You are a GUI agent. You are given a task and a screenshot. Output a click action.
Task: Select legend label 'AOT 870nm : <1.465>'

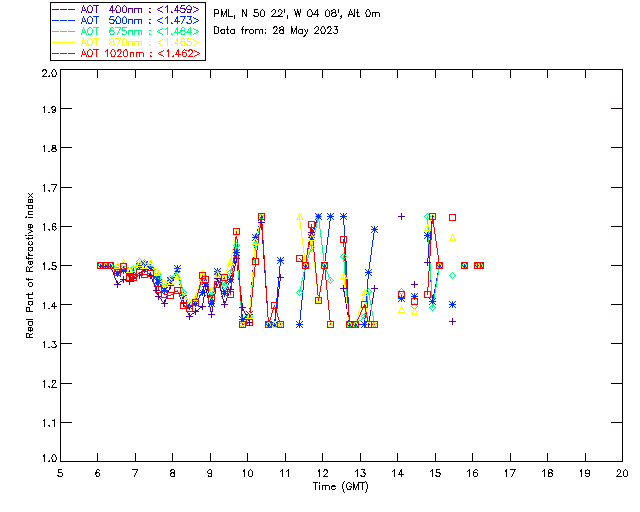140,42
